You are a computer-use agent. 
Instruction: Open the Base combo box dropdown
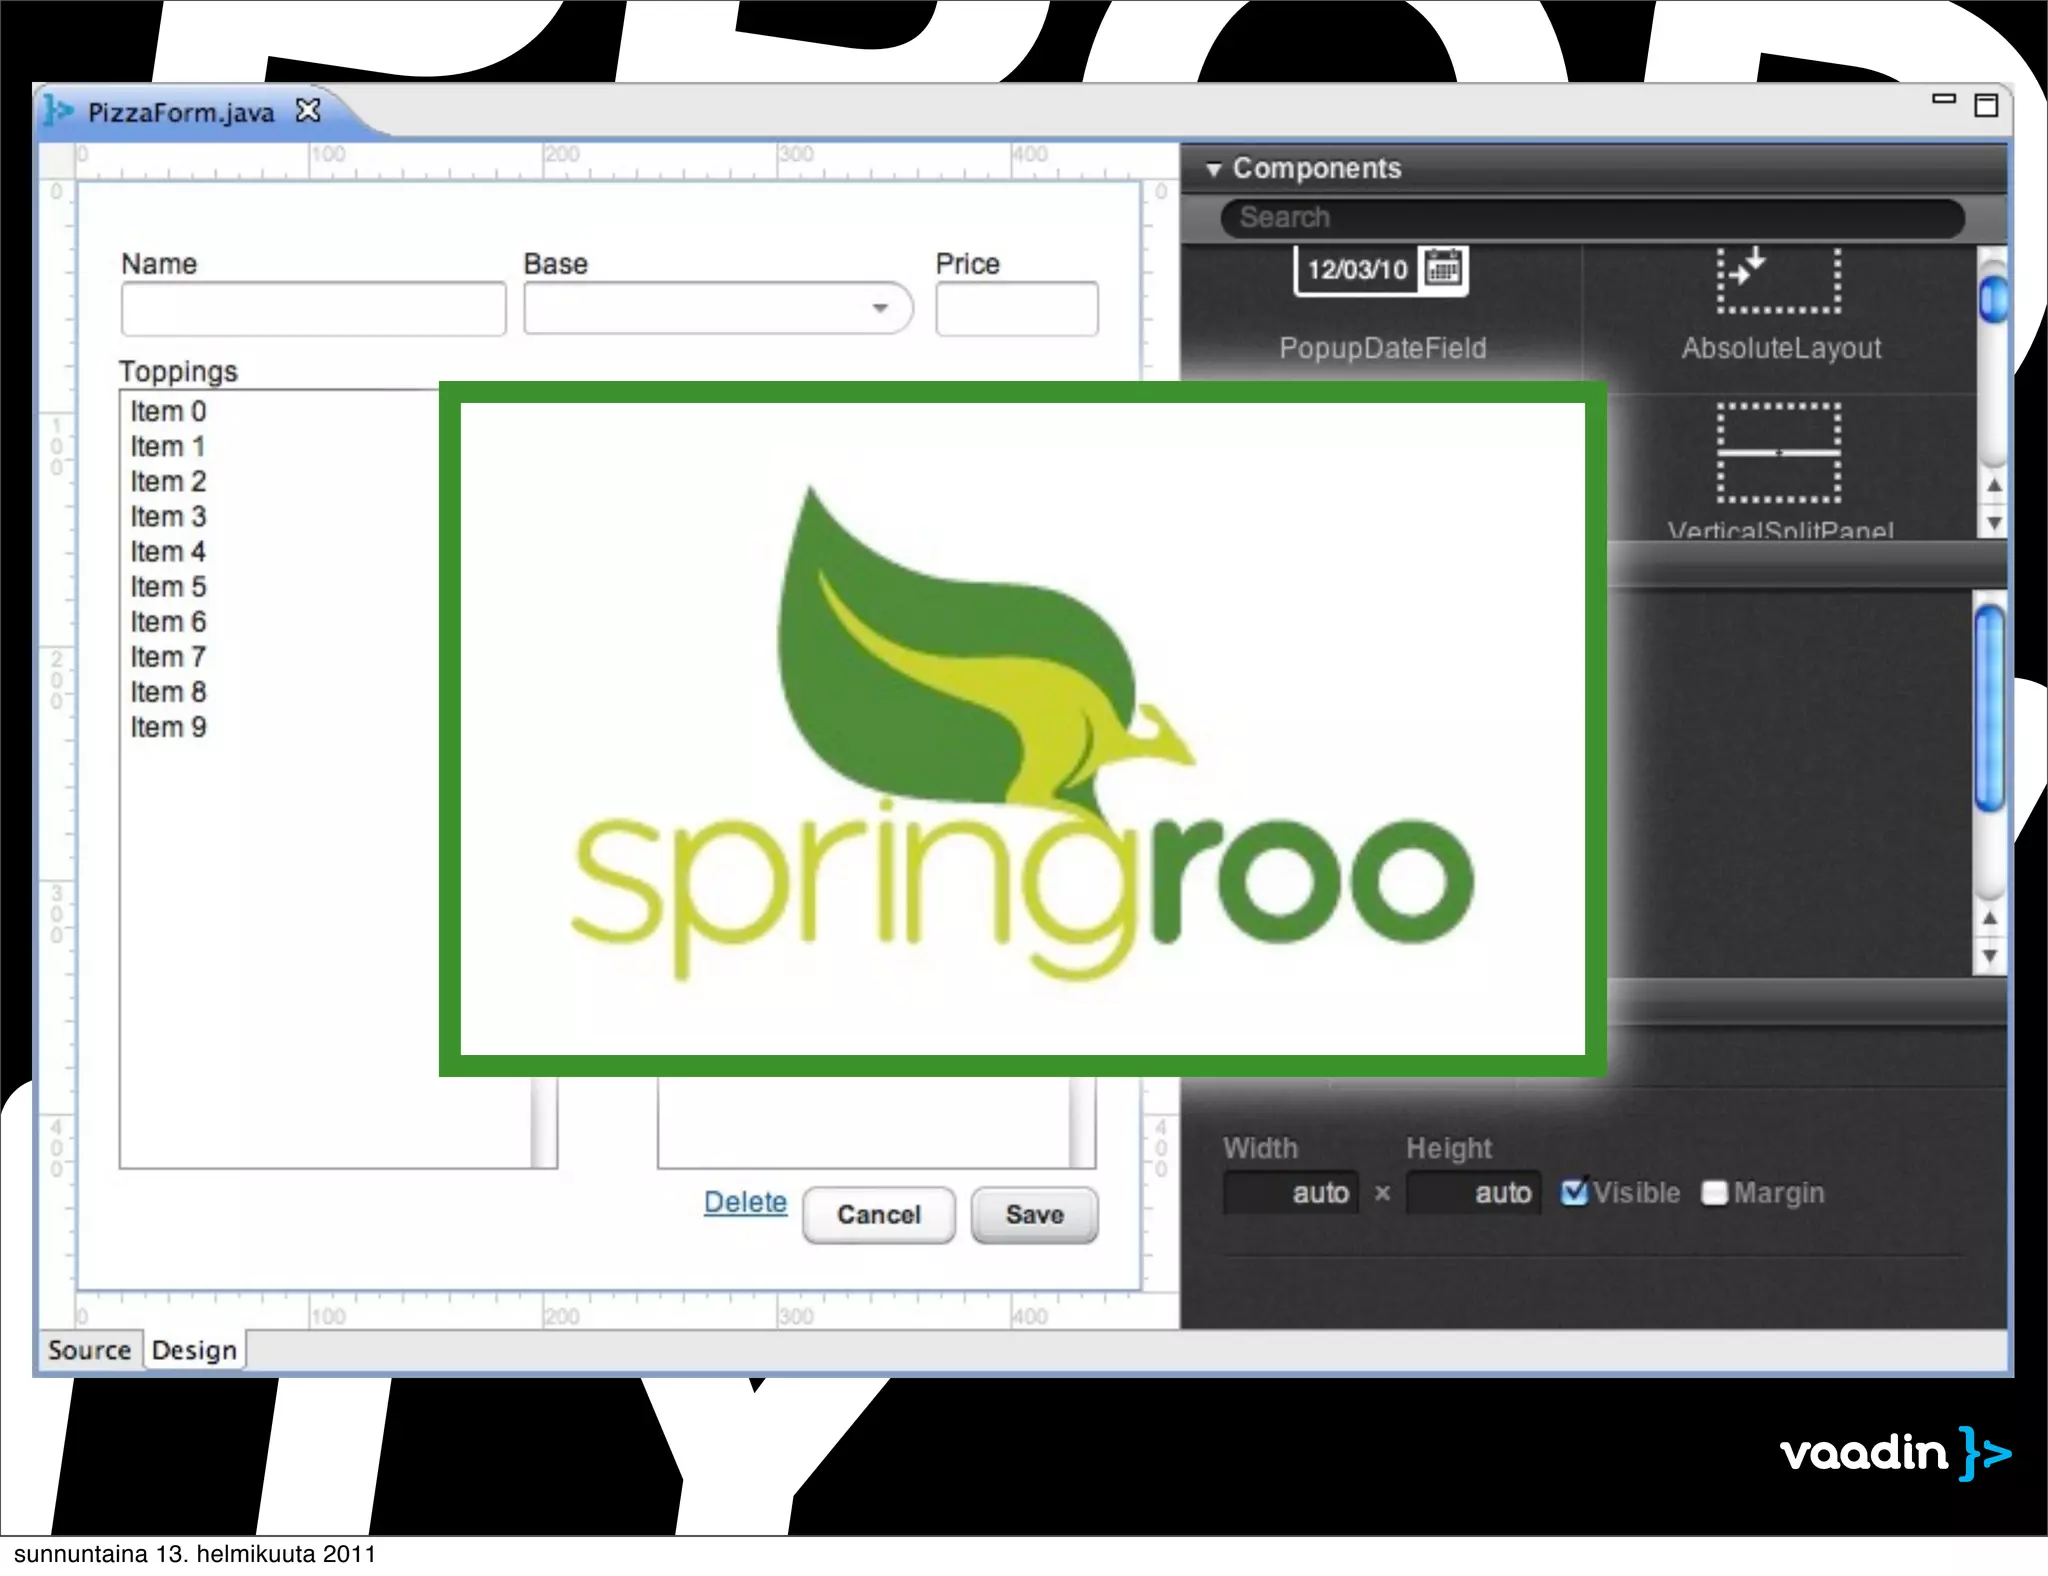tap(880, 308)
